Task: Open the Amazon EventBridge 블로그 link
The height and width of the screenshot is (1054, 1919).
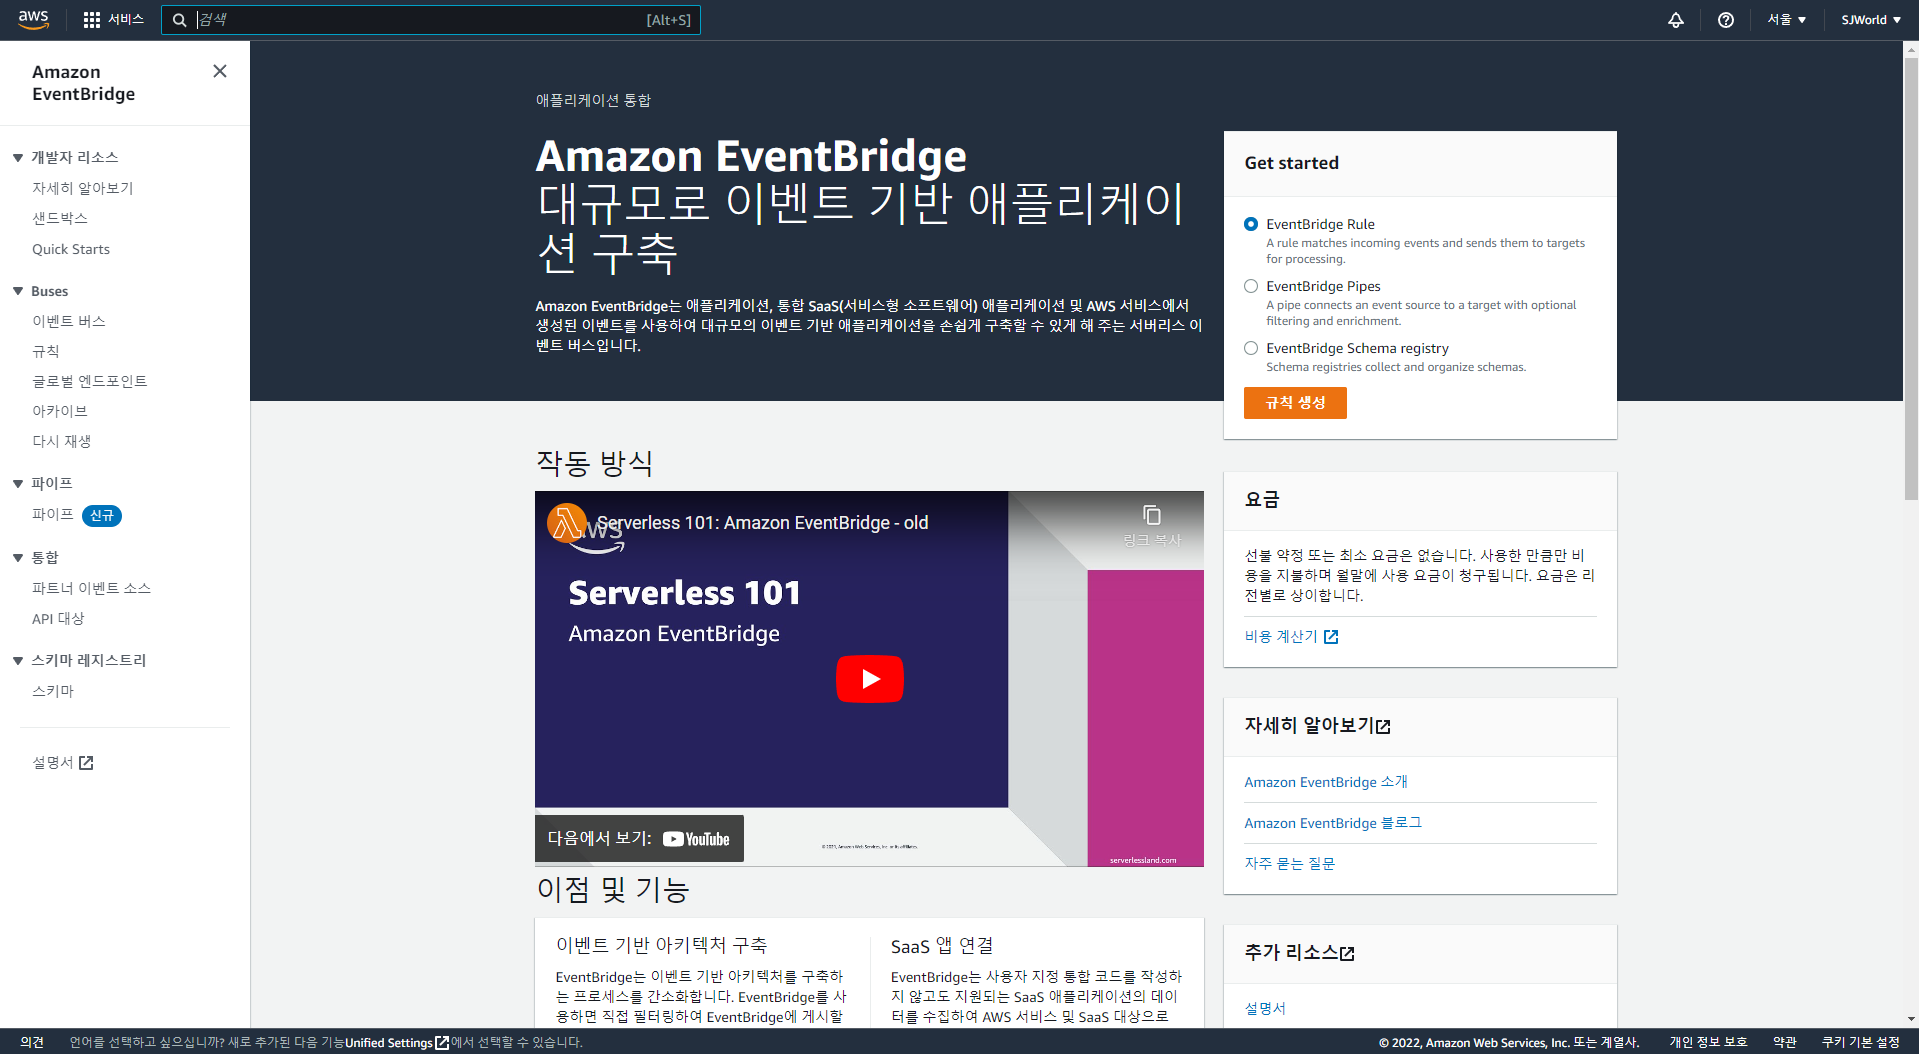Action: pos(1333,823)
